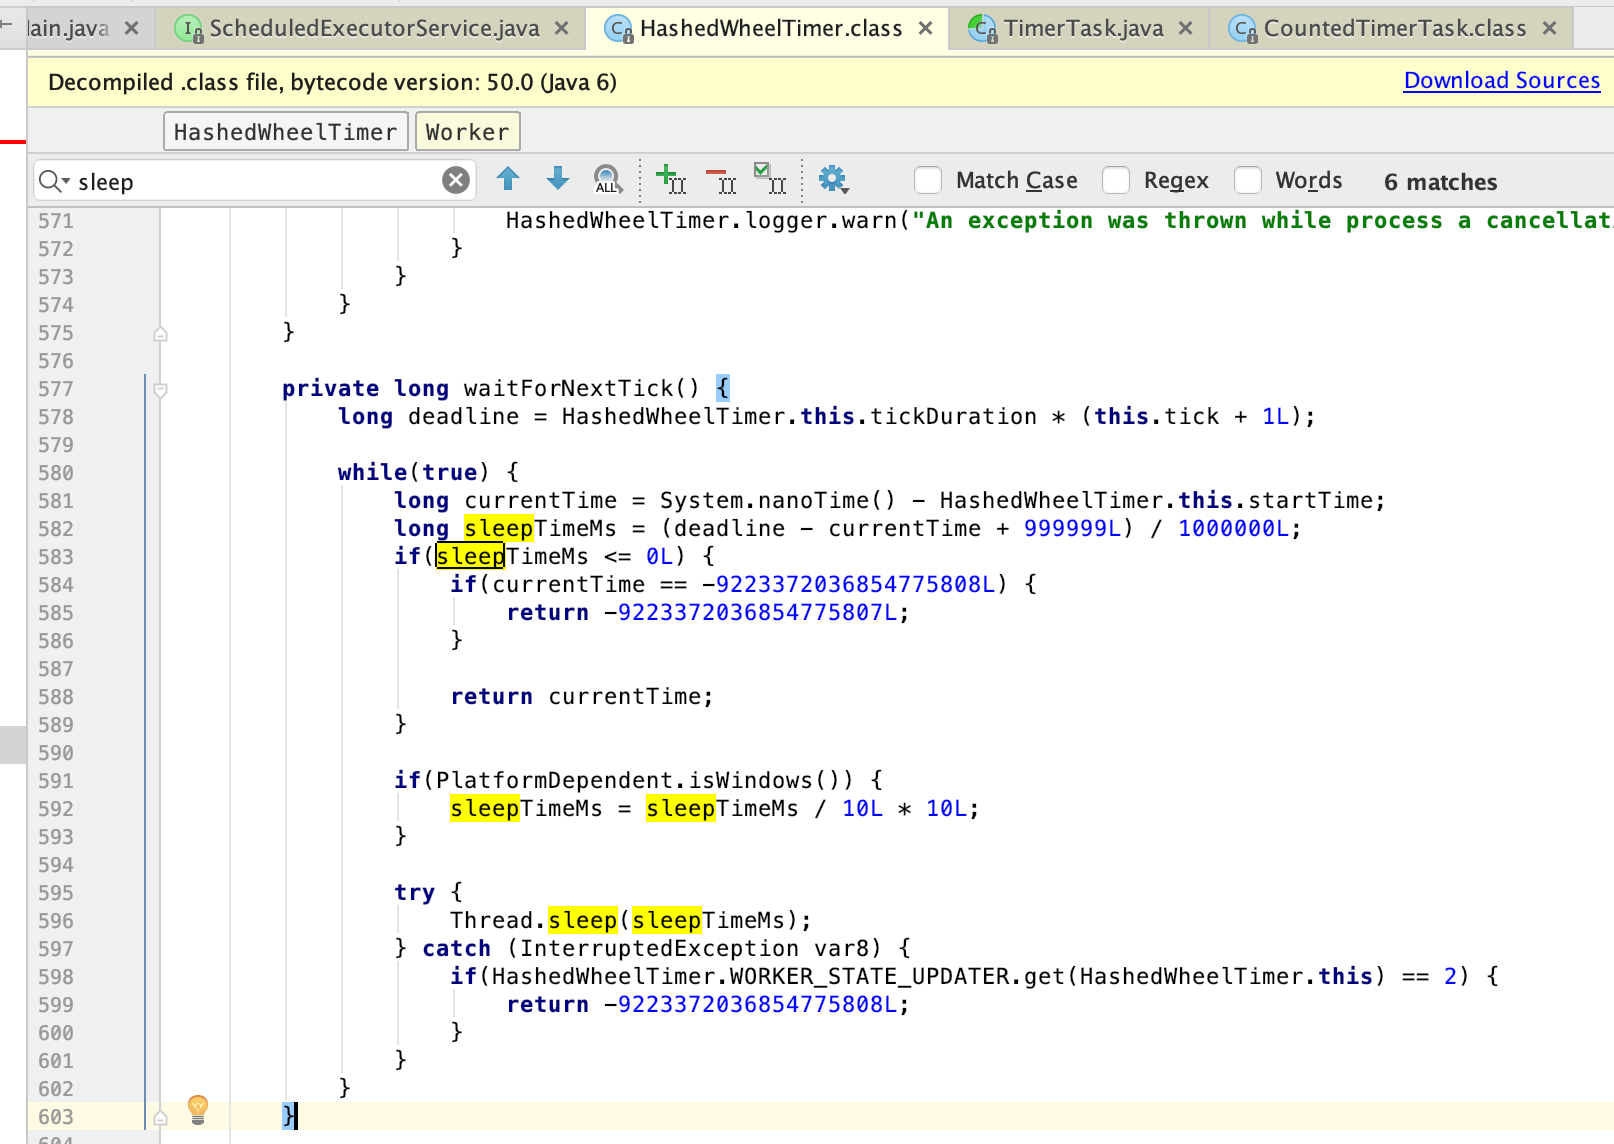Click System.nanoTime() call on line 581
Image resolution: width=1614 pixels, height=1144 pixels.
779,501
